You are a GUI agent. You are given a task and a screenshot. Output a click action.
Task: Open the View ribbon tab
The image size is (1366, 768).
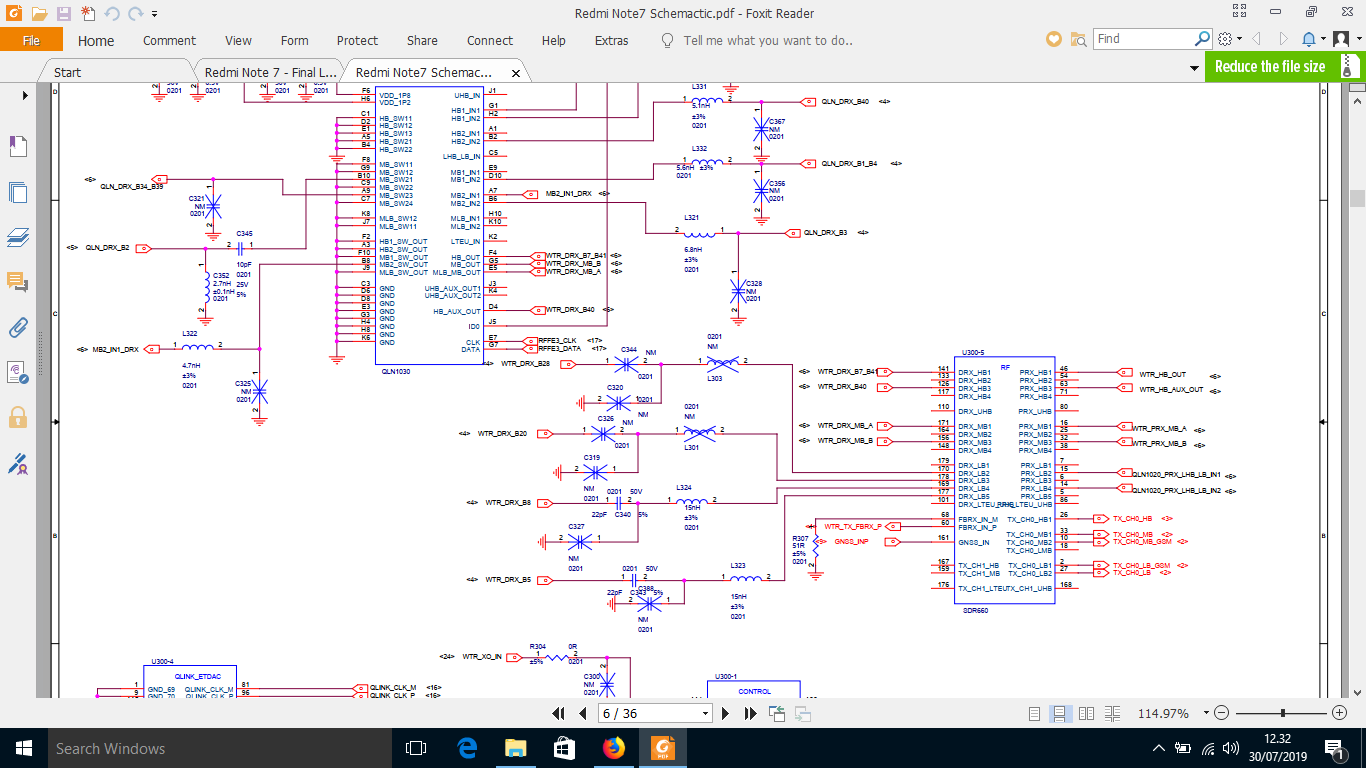[238, 41]
